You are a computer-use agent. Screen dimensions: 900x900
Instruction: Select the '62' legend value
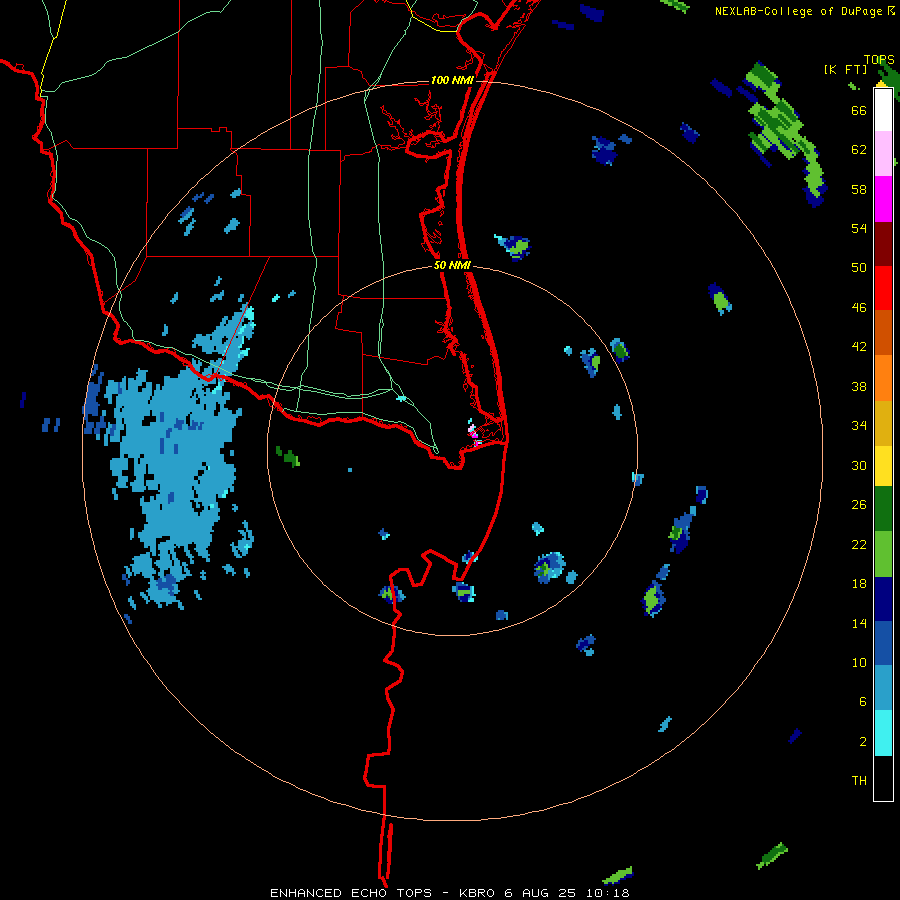pyautogui.click(x=859, y=150)
